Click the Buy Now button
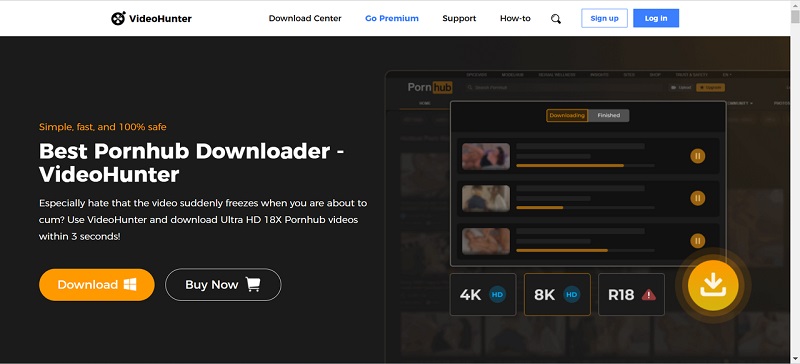Screen dimensions: 800x364 coord(223,285)
